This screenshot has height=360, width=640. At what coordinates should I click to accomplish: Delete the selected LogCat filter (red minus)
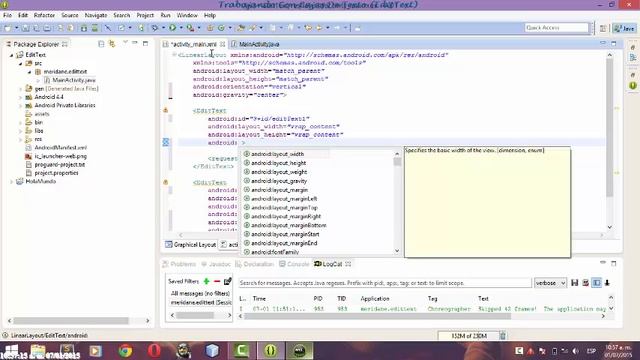(x=217, y=281)
